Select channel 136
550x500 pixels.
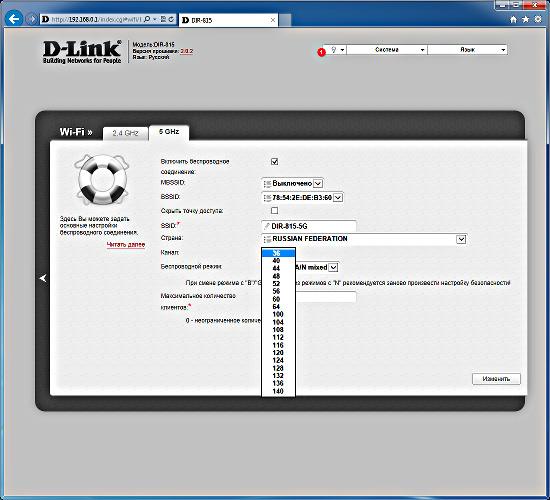pos(278,383)
